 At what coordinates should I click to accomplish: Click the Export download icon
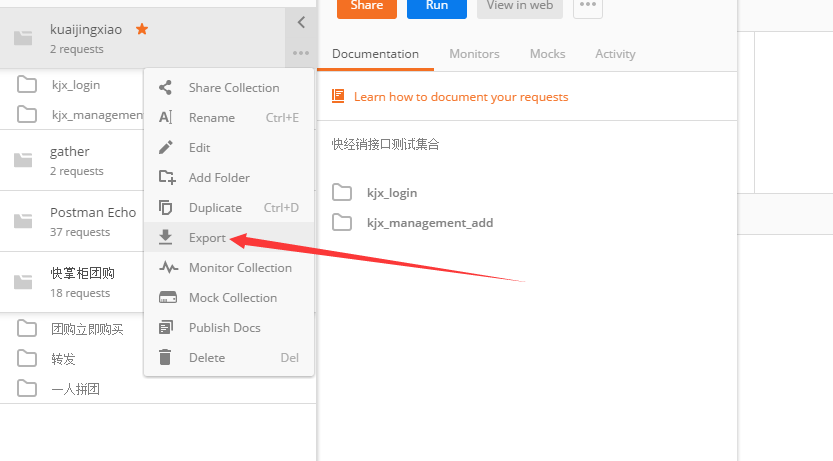(166, 238)
